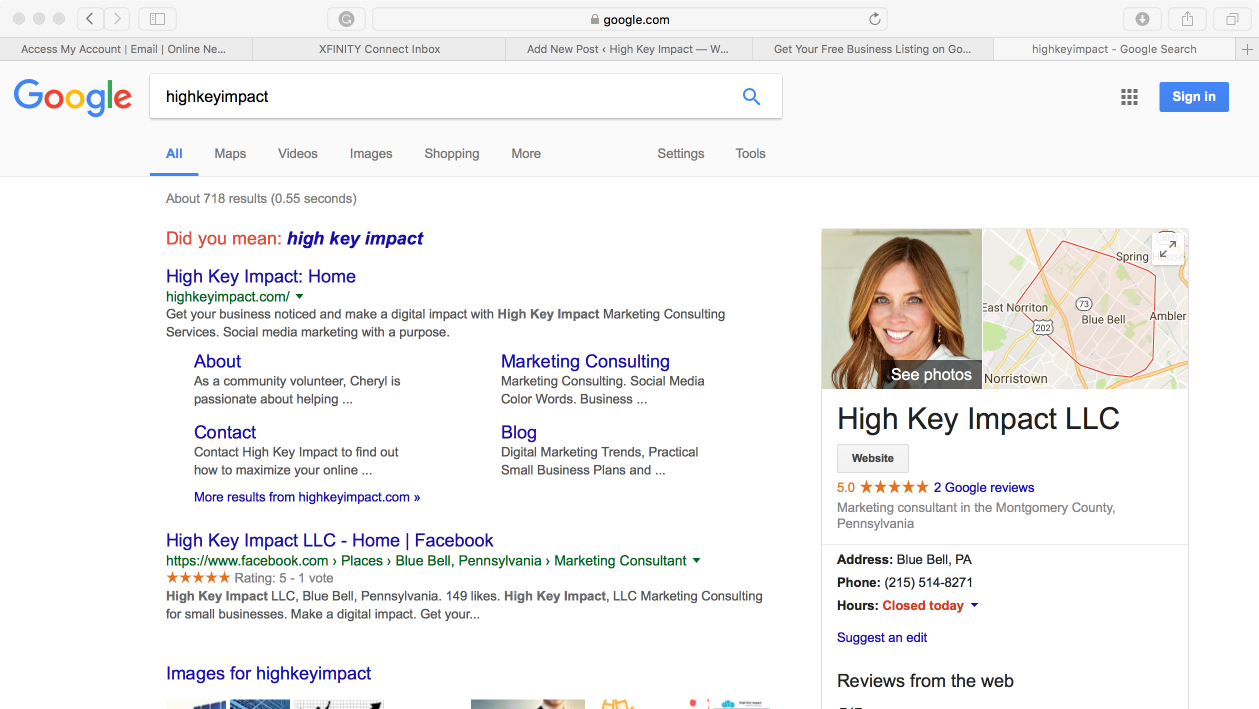1259x709 pixels.
Task: Click the Sign in button
Action: coord(1194,97)
